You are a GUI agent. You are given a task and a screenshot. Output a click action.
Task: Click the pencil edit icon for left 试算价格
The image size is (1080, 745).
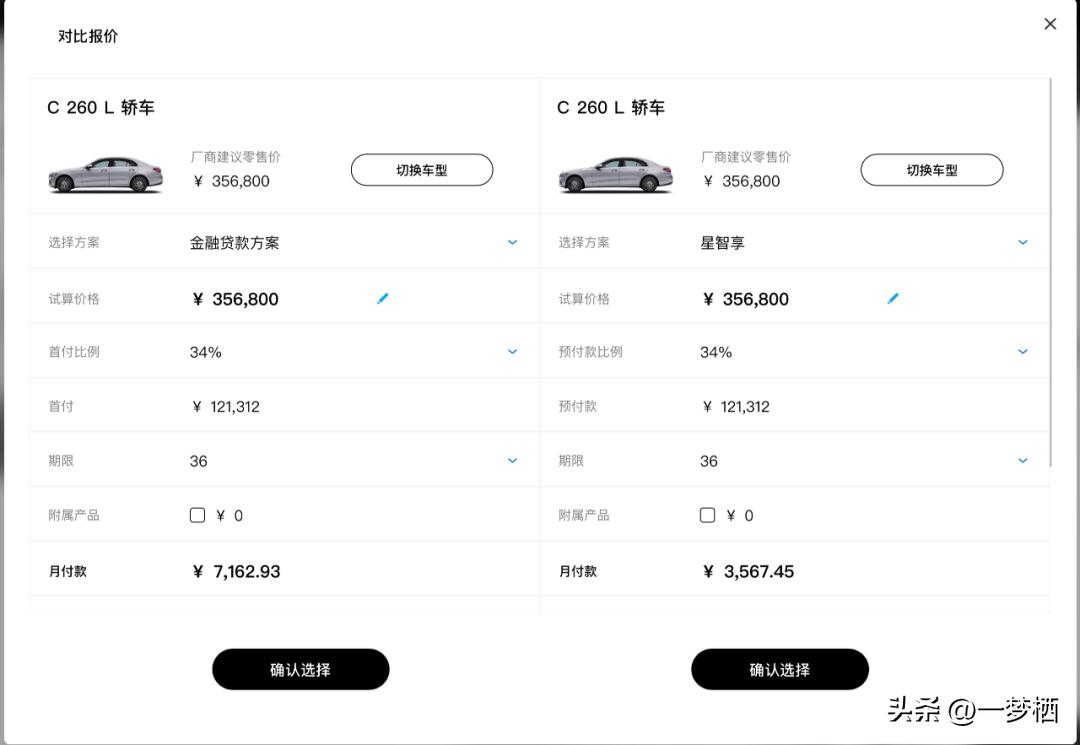pos(383,297)
